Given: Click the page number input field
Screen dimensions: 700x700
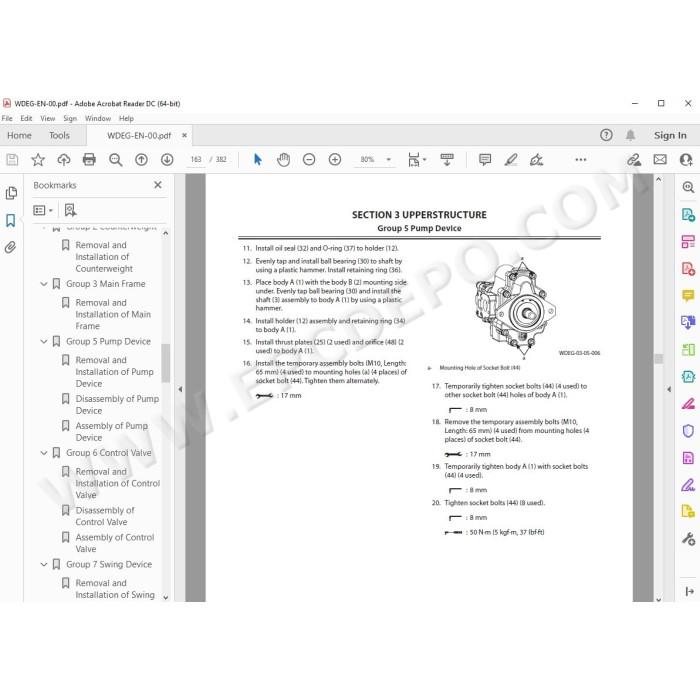Looking at the screenshot, I should coord(196,159).
